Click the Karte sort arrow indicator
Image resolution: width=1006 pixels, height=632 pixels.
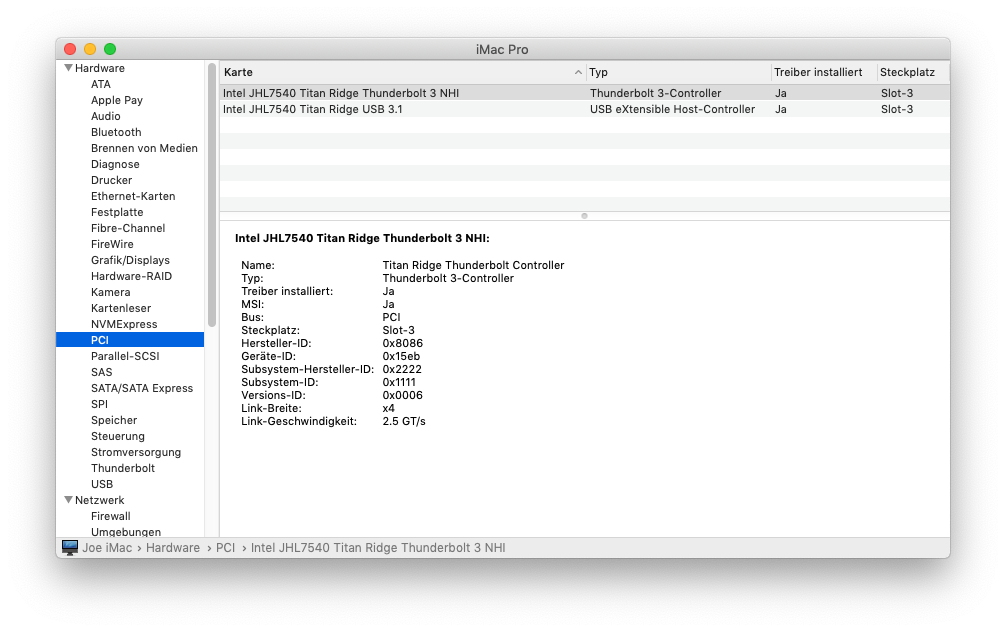(x=578, y=73)
